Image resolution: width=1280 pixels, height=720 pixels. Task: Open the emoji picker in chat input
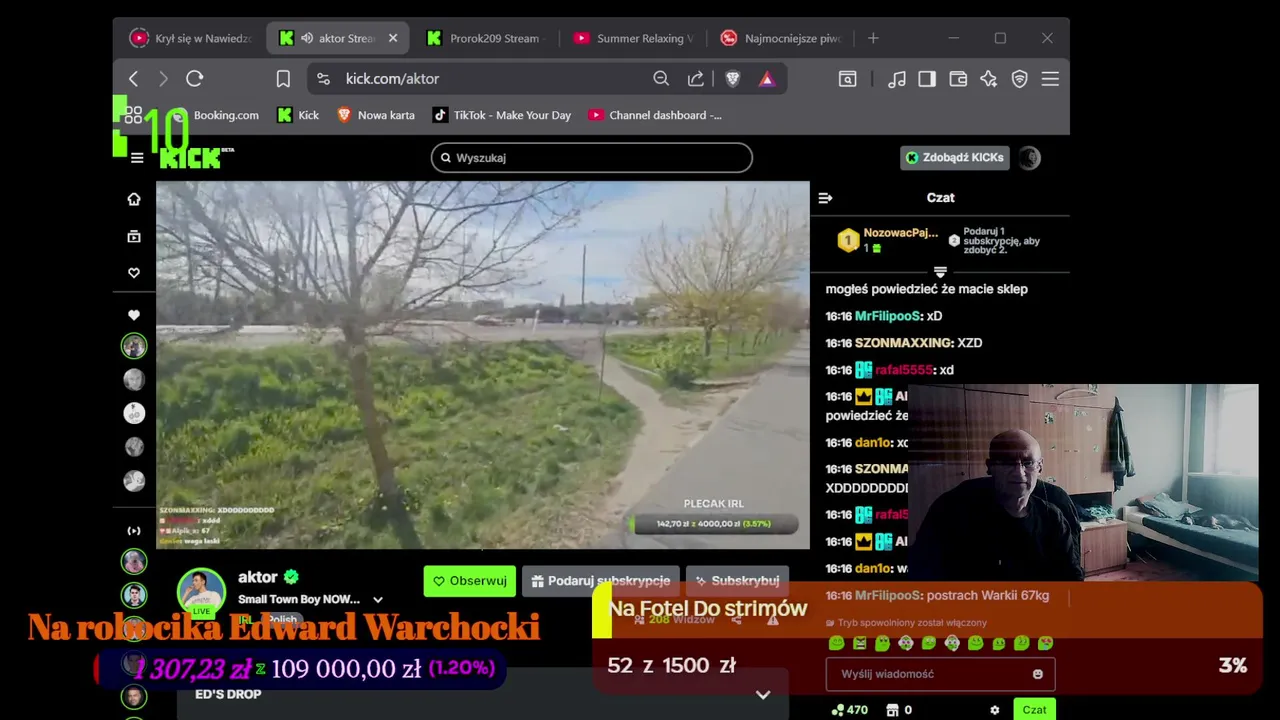(1037, 674)
